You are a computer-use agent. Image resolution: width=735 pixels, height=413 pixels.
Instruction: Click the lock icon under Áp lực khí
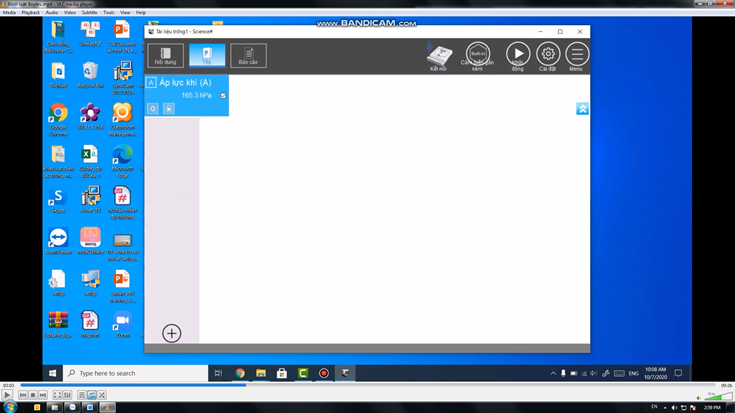point(169,109)
